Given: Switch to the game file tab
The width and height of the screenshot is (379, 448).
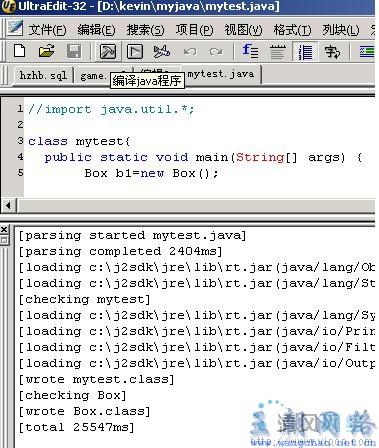Looking at the screenshot, I should tap(92, 76).
